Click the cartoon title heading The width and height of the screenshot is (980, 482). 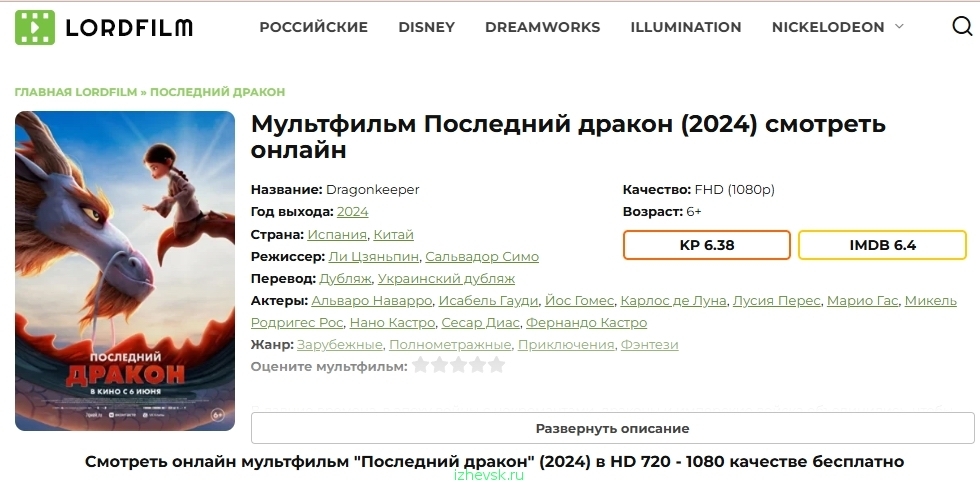click(x=568, y=137)
